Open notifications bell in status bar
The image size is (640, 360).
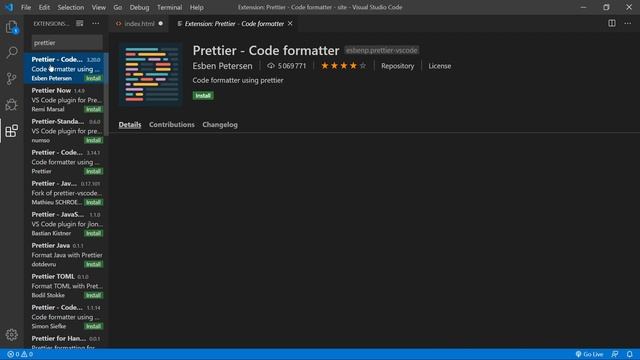(630, 354)
